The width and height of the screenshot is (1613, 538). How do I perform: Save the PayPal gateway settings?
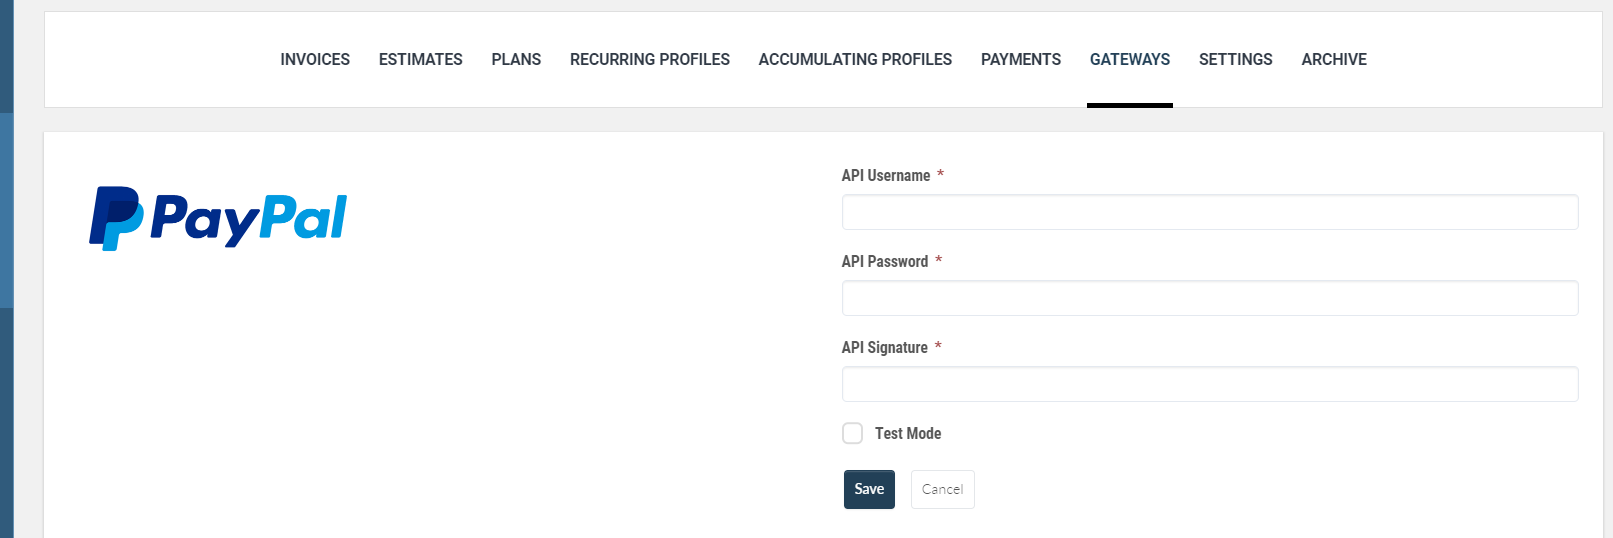pyautogui.click(x=869, y=489)
